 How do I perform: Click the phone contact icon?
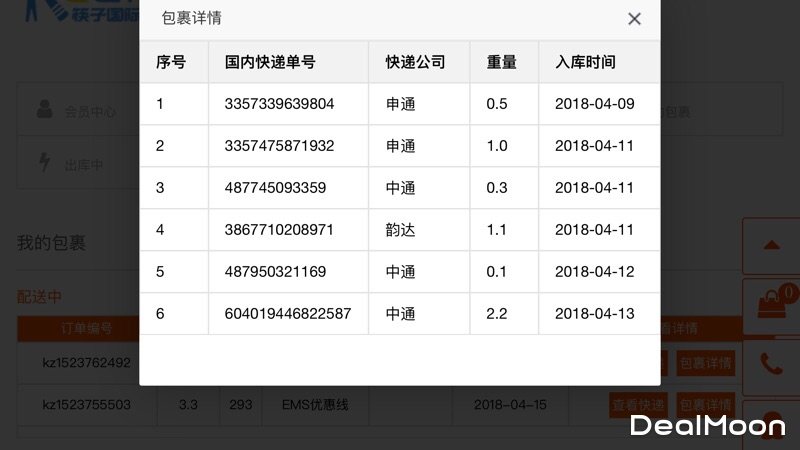coord(771,363)
